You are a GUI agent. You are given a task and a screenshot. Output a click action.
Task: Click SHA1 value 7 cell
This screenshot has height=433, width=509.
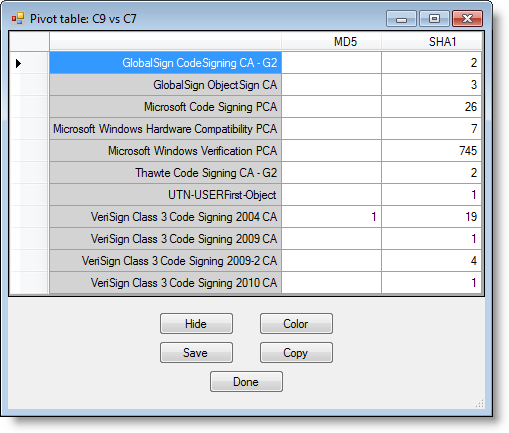click(431, 129)
